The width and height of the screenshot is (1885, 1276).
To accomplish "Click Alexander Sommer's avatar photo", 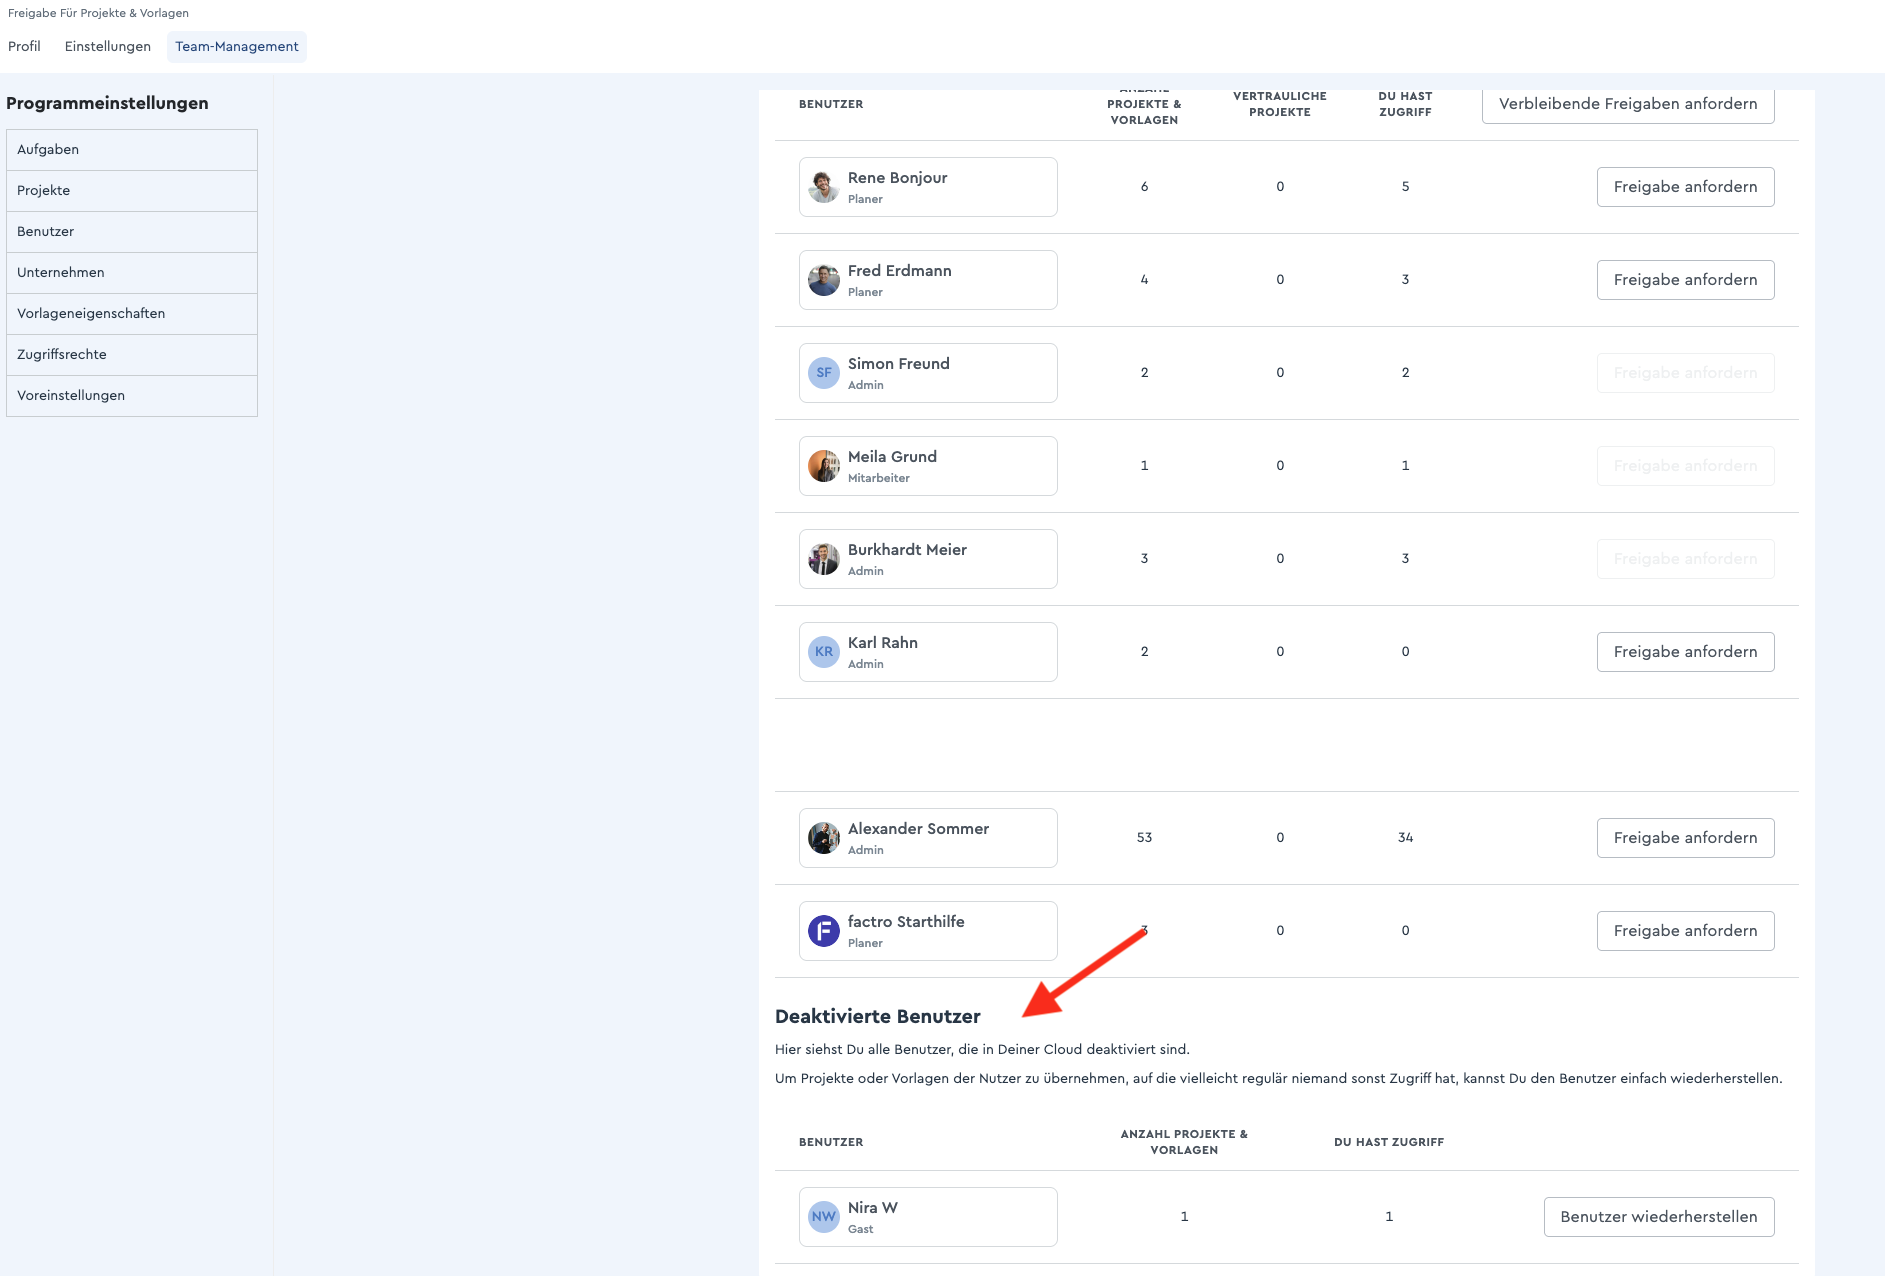I will [x=823, y=838].
